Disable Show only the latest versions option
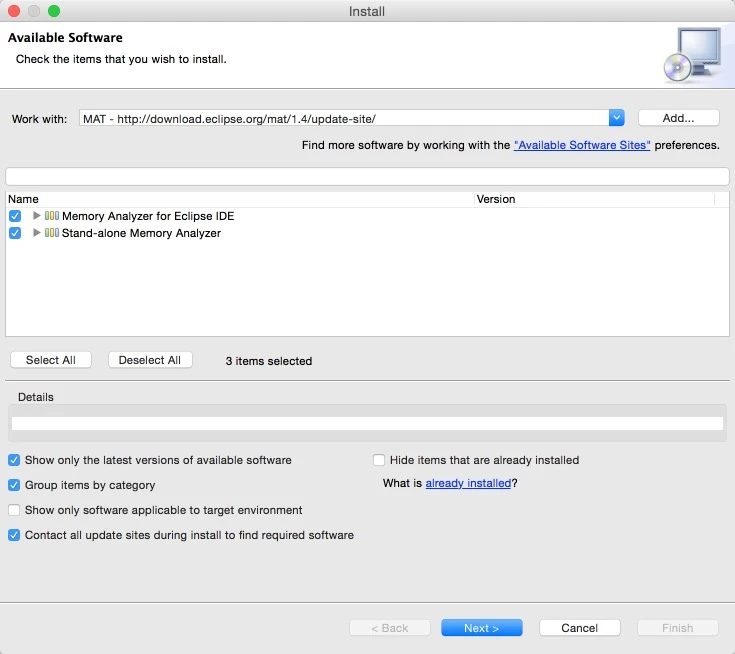The image size is (735, 654). pyautogui.click(x=14, y=460)
